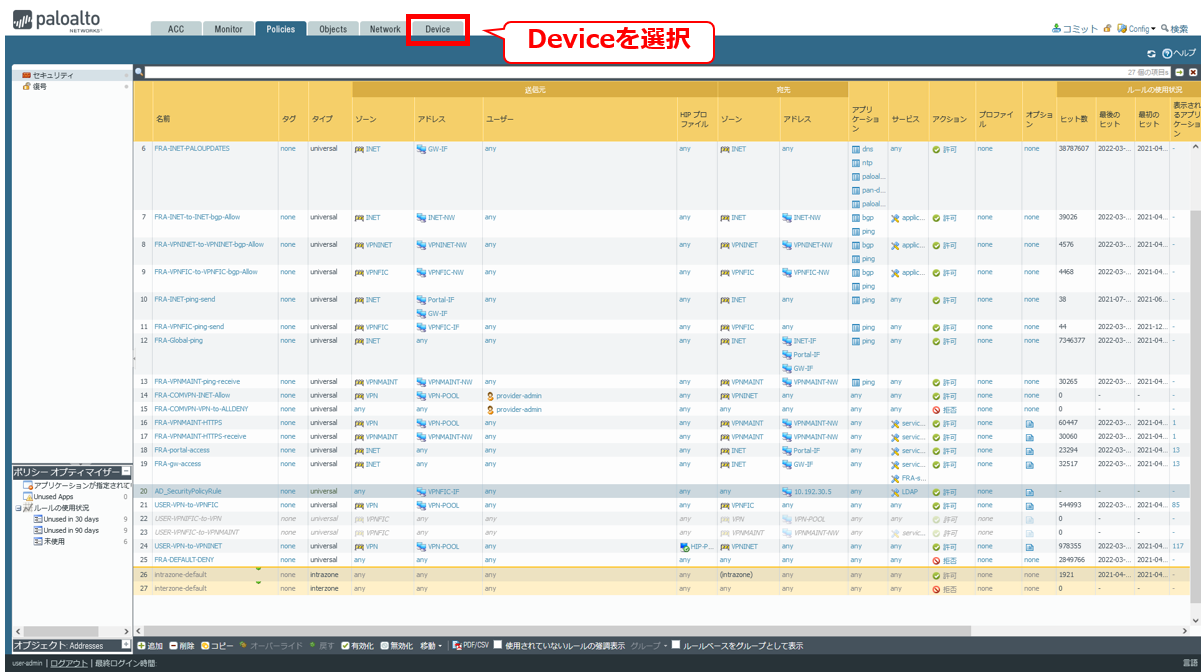Click the ログアウト (Logout) link
This screenshot has width=1202, height=672.
(x=69, y=663)
